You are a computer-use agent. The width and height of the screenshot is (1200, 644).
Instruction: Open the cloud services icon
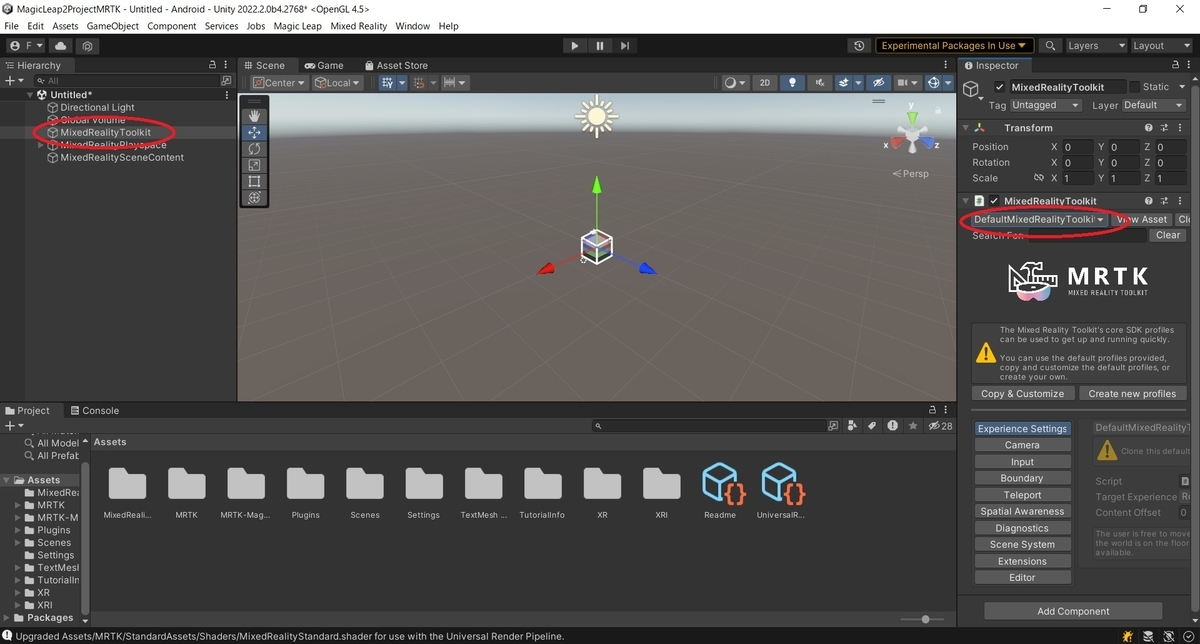point(61,45)
